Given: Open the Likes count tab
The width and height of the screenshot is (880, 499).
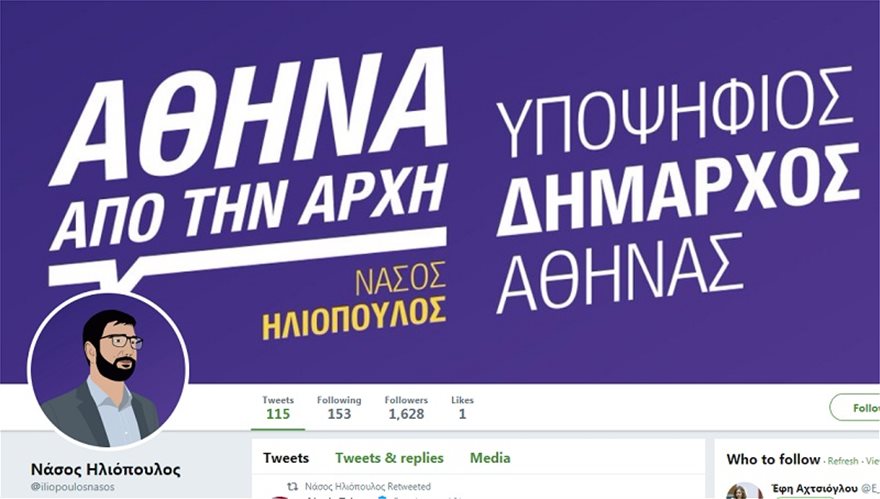Looking at the screenshot, I should tap(462, 408).
